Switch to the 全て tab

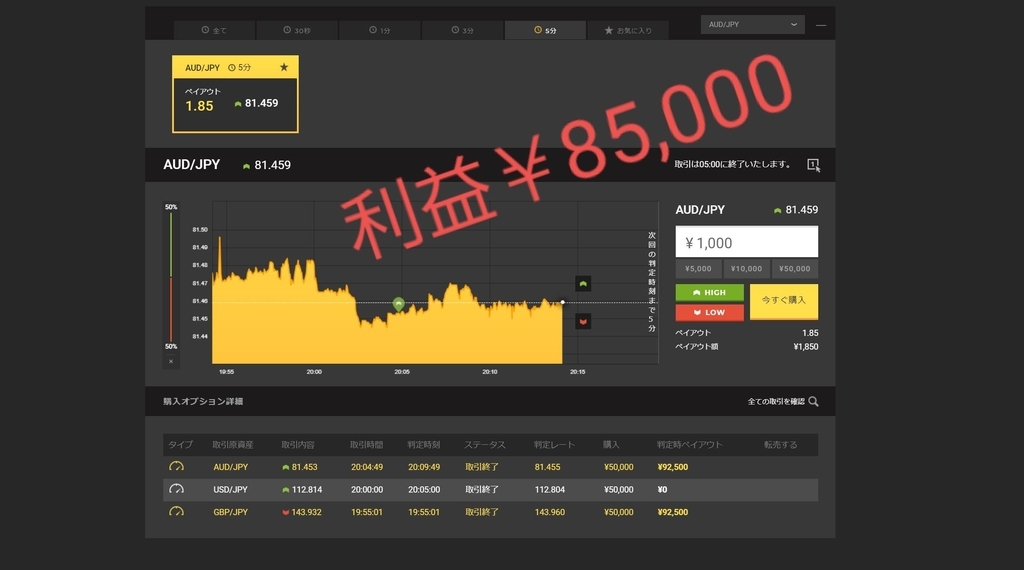point(214,30)
